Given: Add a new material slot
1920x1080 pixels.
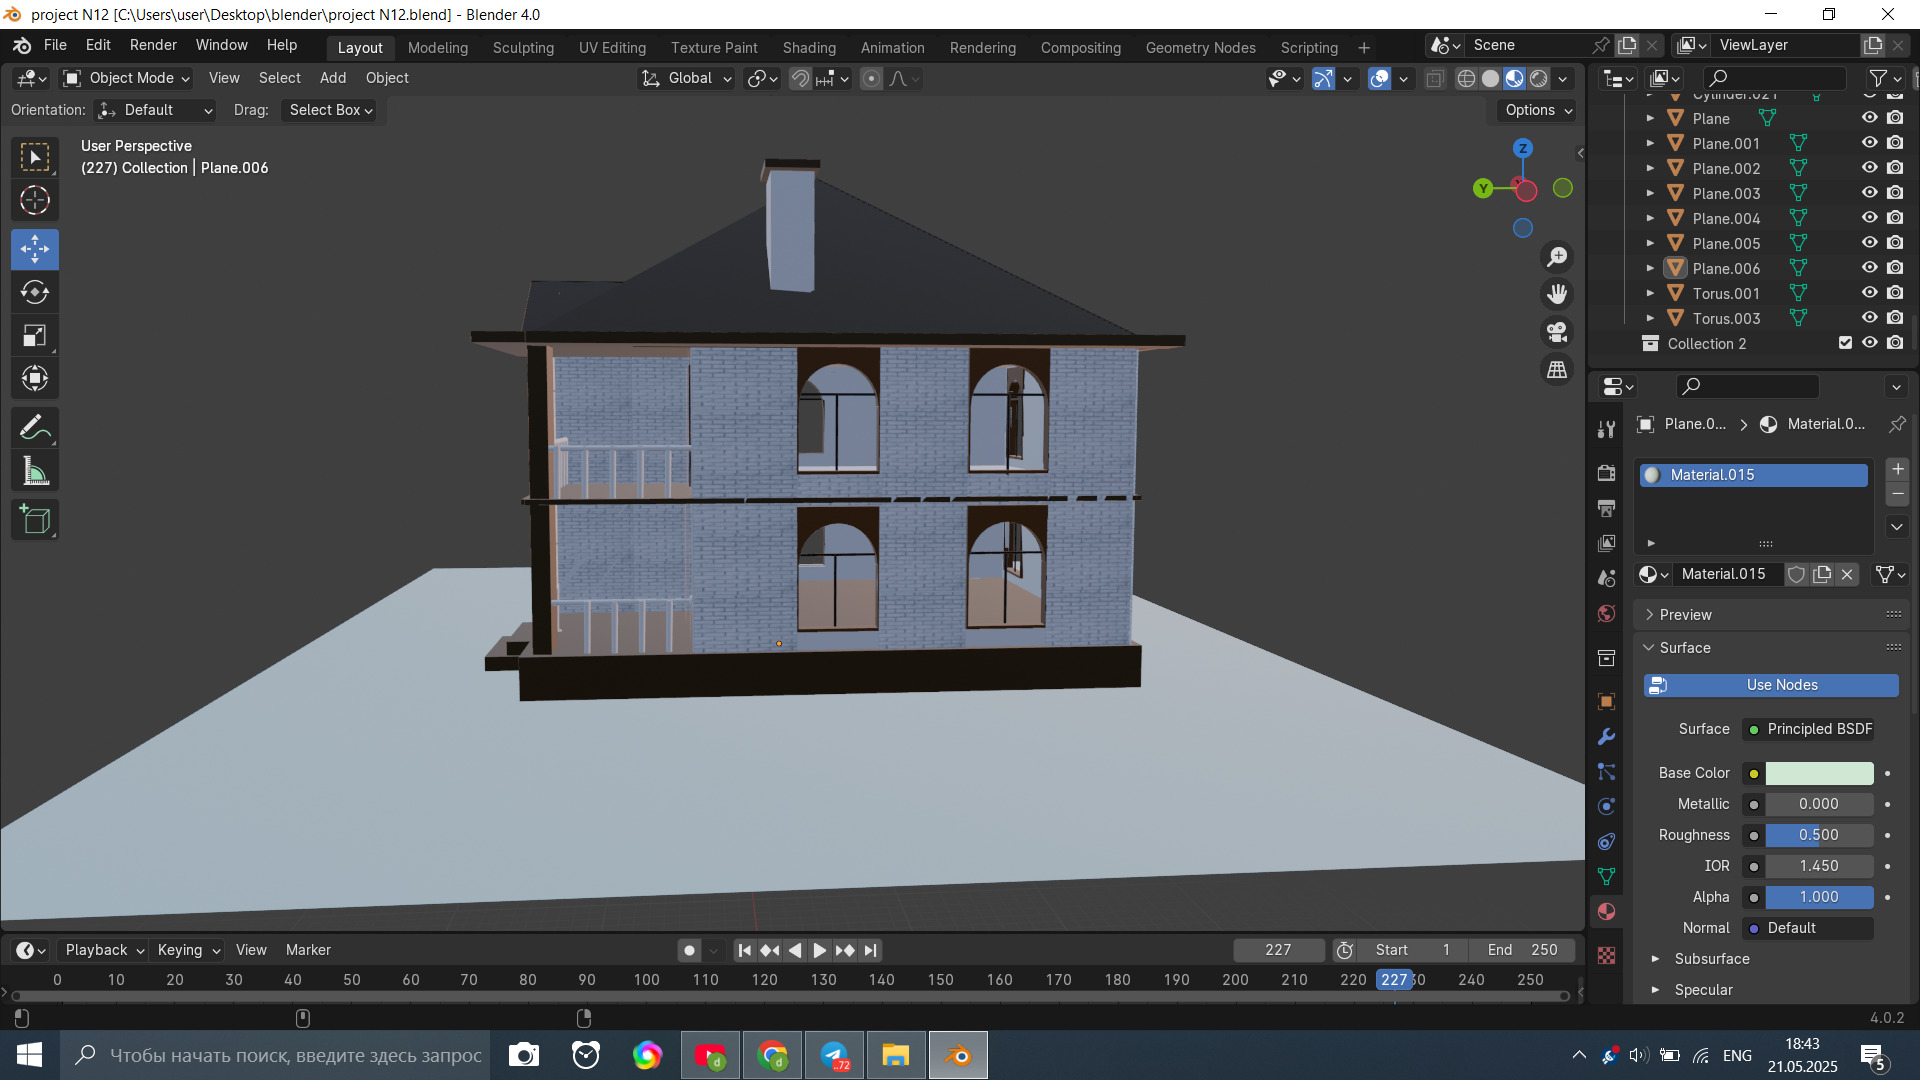Looking at the screenshot, I should (1897, 469).
